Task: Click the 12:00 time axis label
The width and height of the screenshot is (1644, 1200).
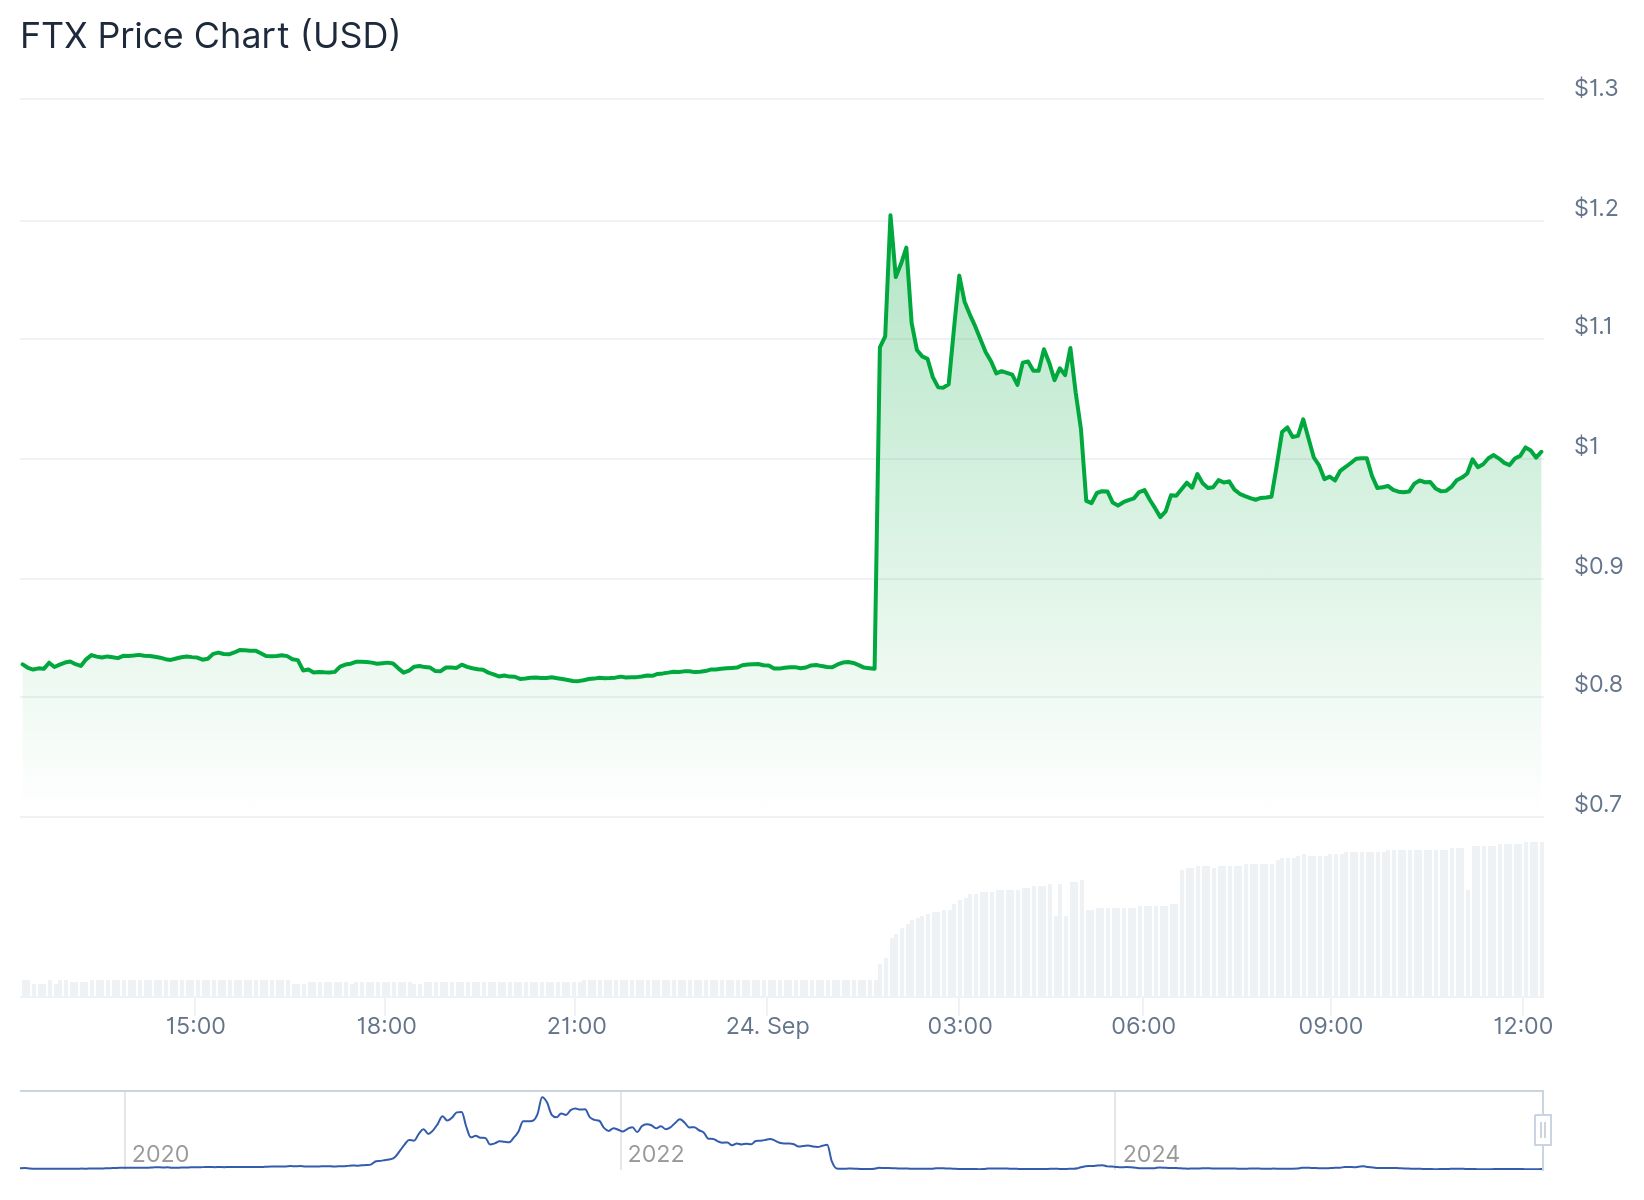Action: [x=1522, y=1026]
